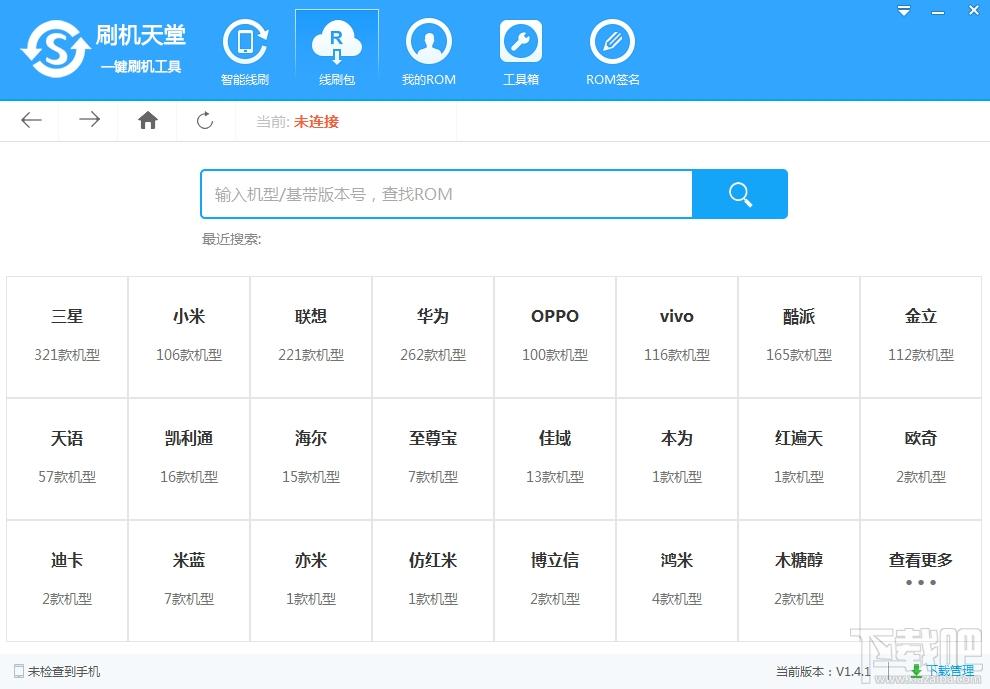Select the 米蓝 brand tile
990x689 pixels.
[x=189, y=580]
